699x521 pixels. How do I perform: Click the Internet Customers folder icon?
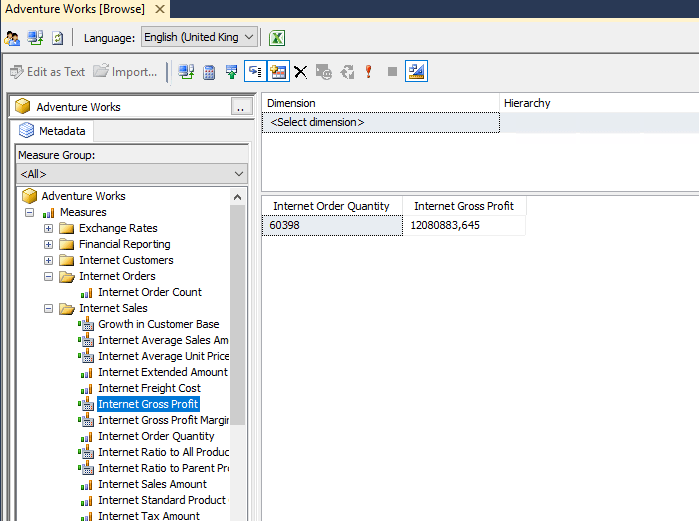(x=66, y=261)
